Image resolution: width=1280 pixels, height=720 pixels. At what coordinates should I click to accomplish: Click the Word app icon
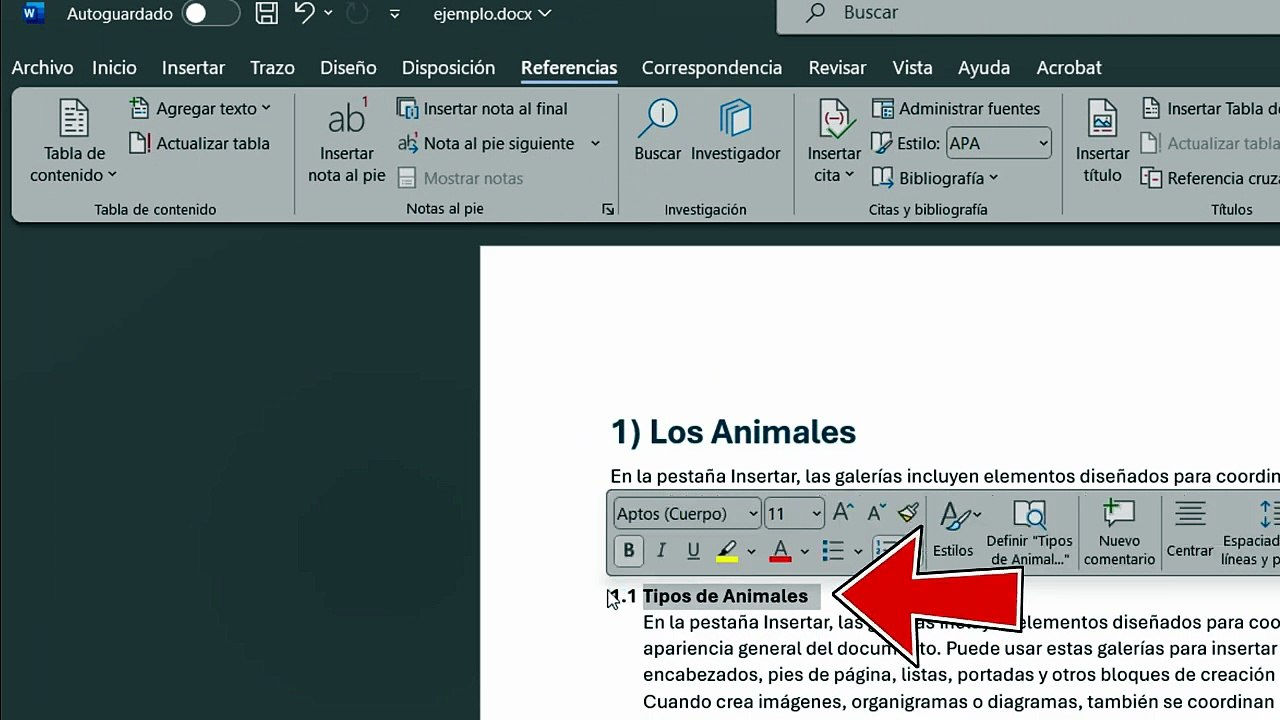point(33,13)
